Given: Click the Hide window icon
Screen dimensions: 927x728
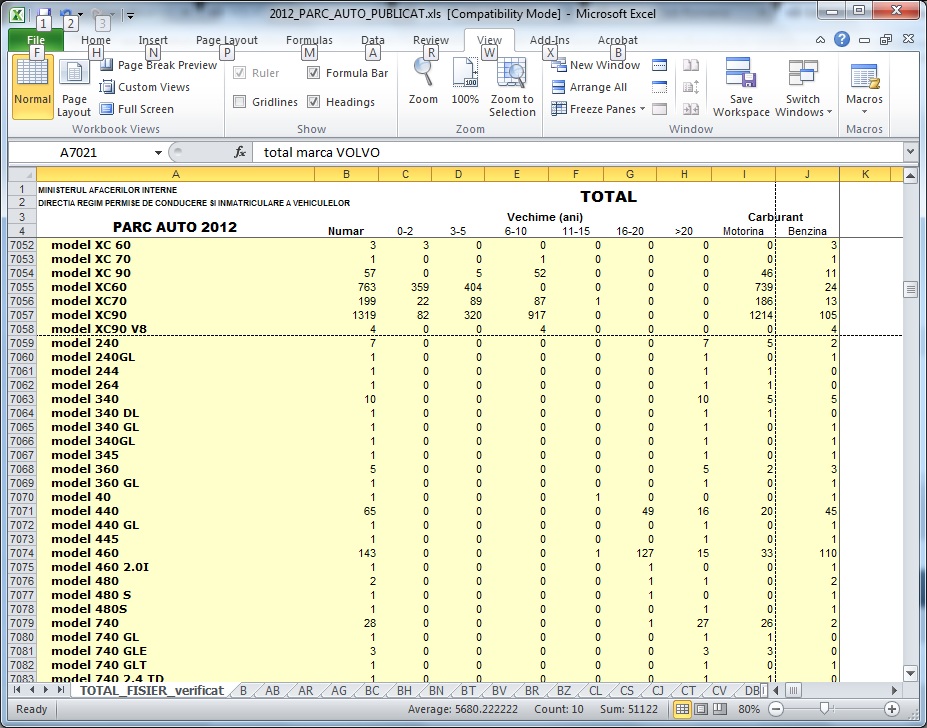Looking at the screenshot, I should [x=659, y=87].
